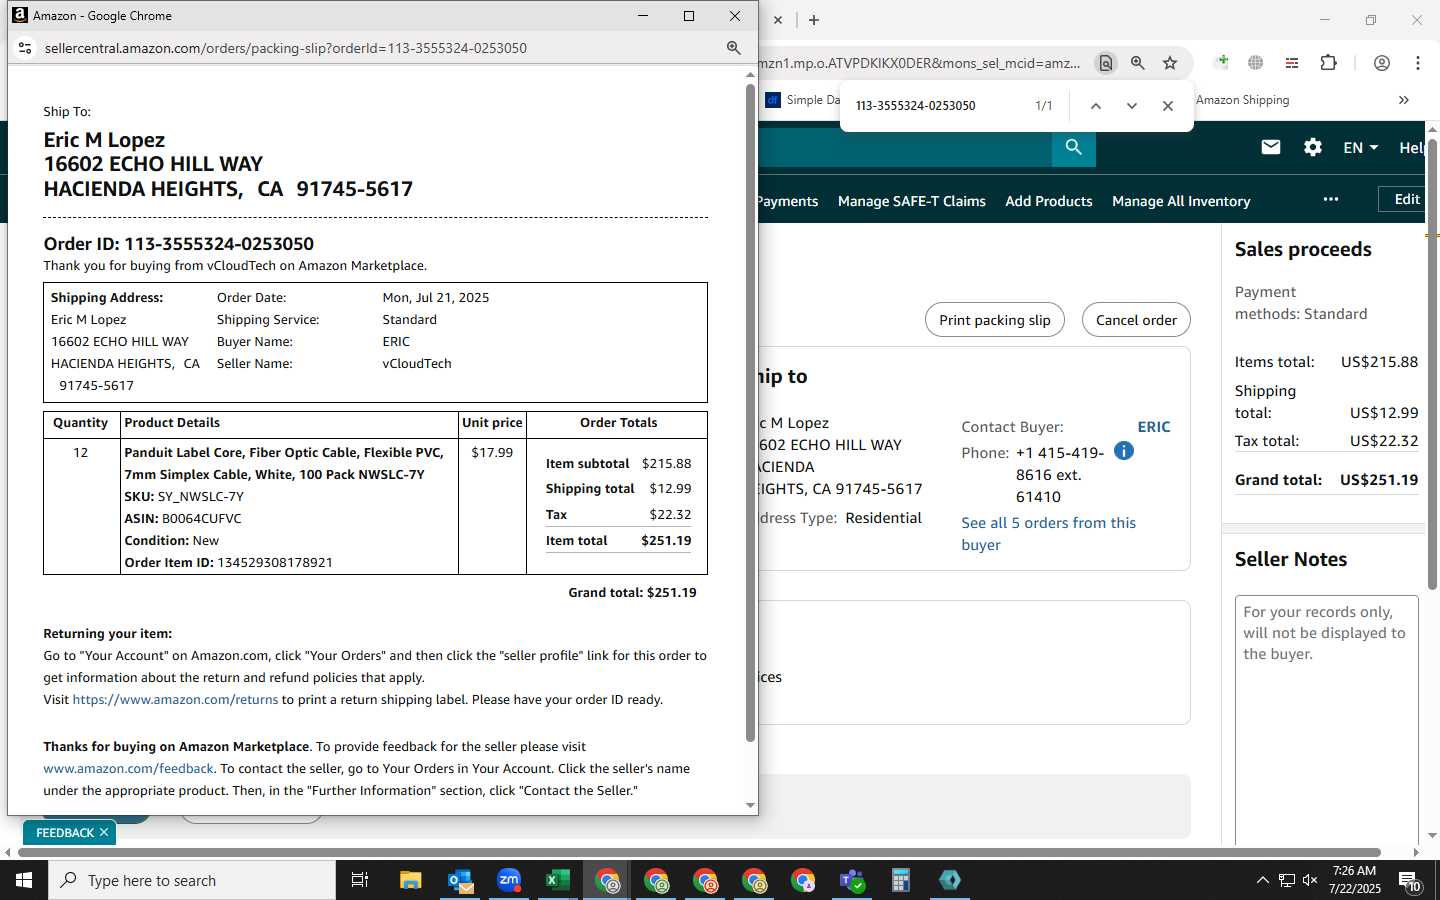Image resolution: width=1440 pixels, height=900 pixels.
Task: Open Zoom from the taskbar
Action: [509, 880]
